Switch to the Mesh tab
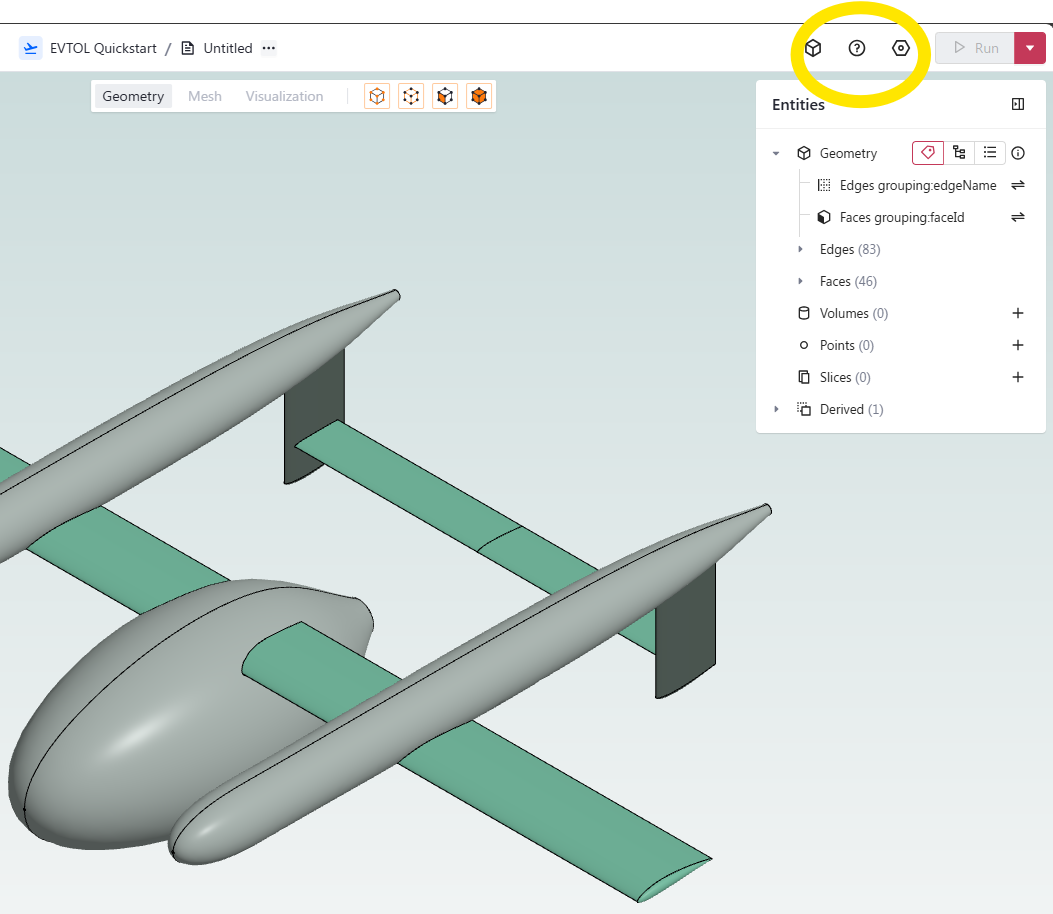 click(x=205, y=96)
